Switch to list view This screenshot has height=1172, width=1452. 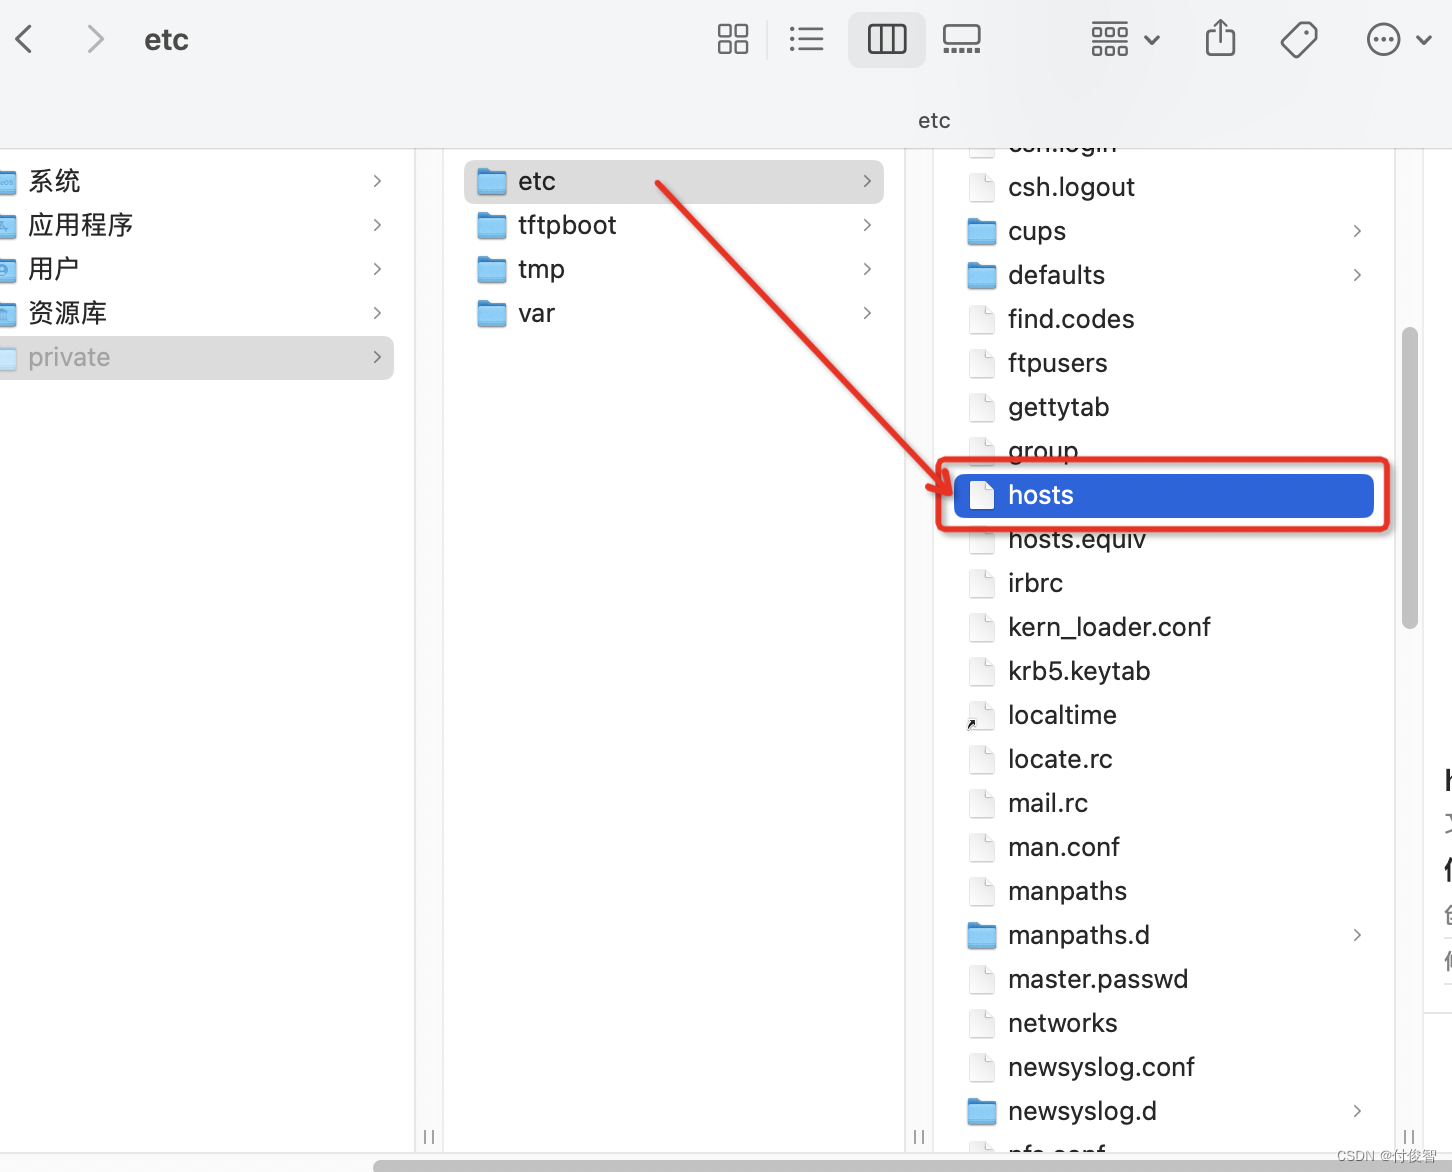806,39
